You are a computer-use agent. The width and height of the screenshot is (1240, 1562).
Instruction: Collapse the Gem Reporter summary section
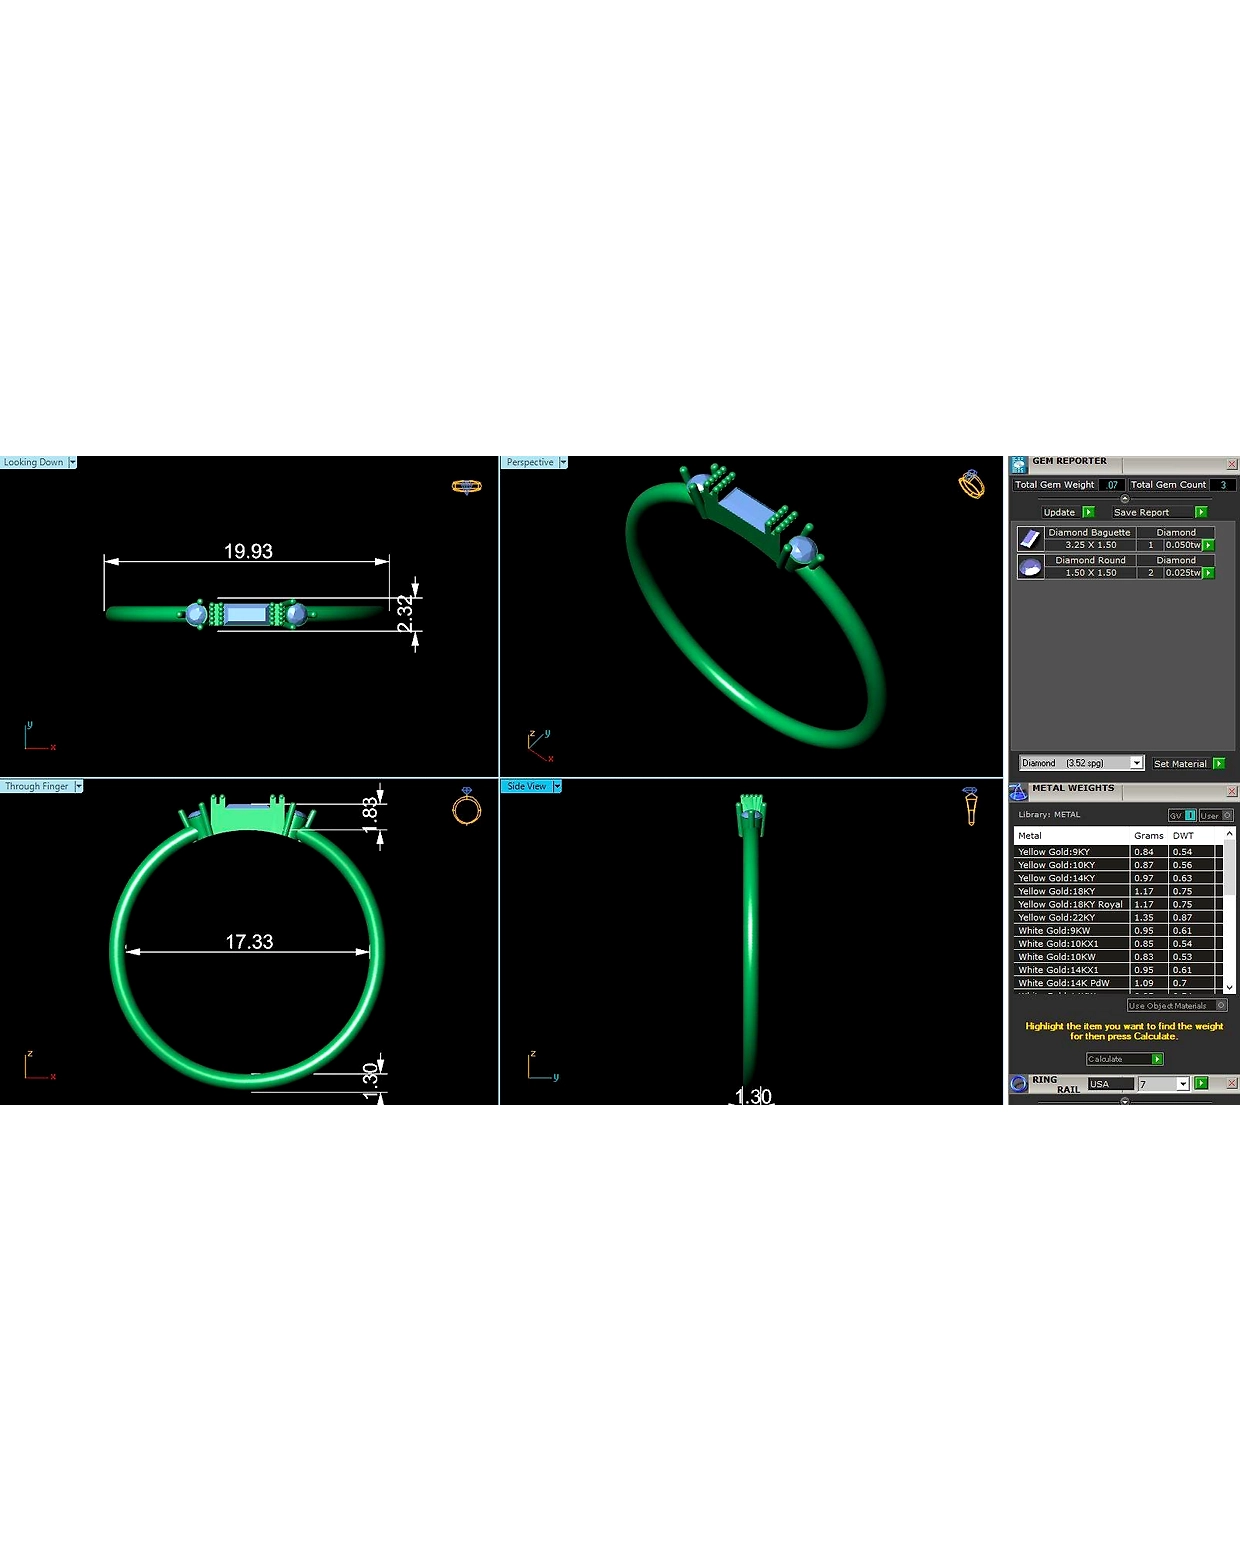tap(1124, 498)
